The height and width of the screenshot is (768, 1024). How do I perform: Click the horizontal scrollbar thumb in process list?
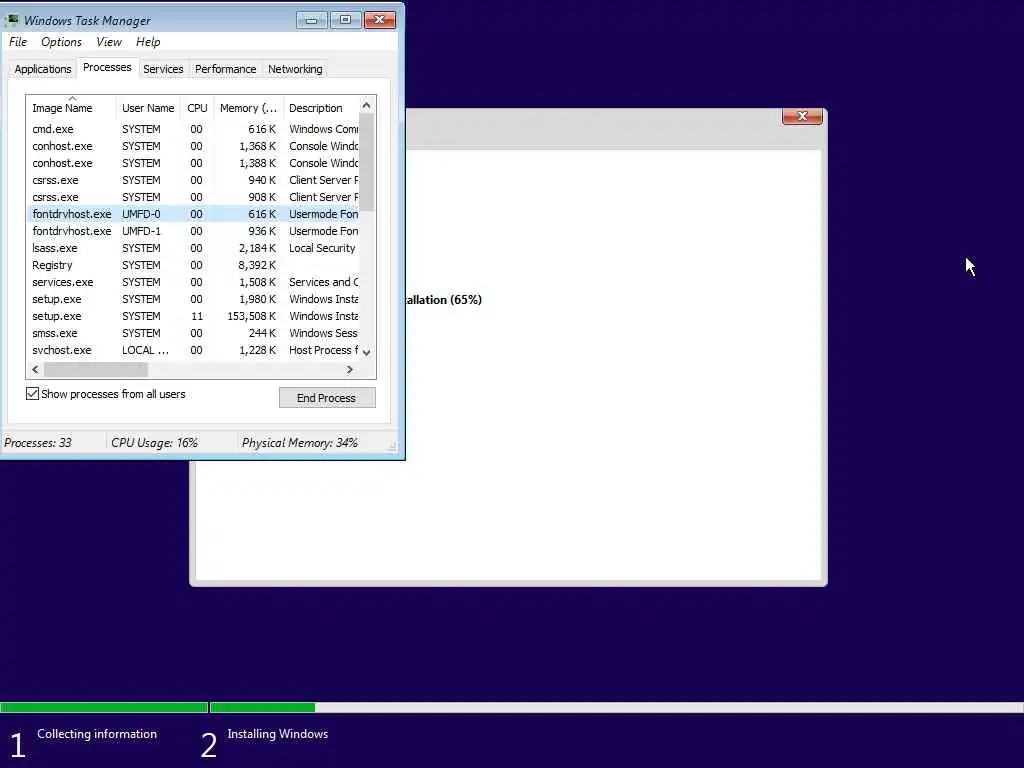96,370
